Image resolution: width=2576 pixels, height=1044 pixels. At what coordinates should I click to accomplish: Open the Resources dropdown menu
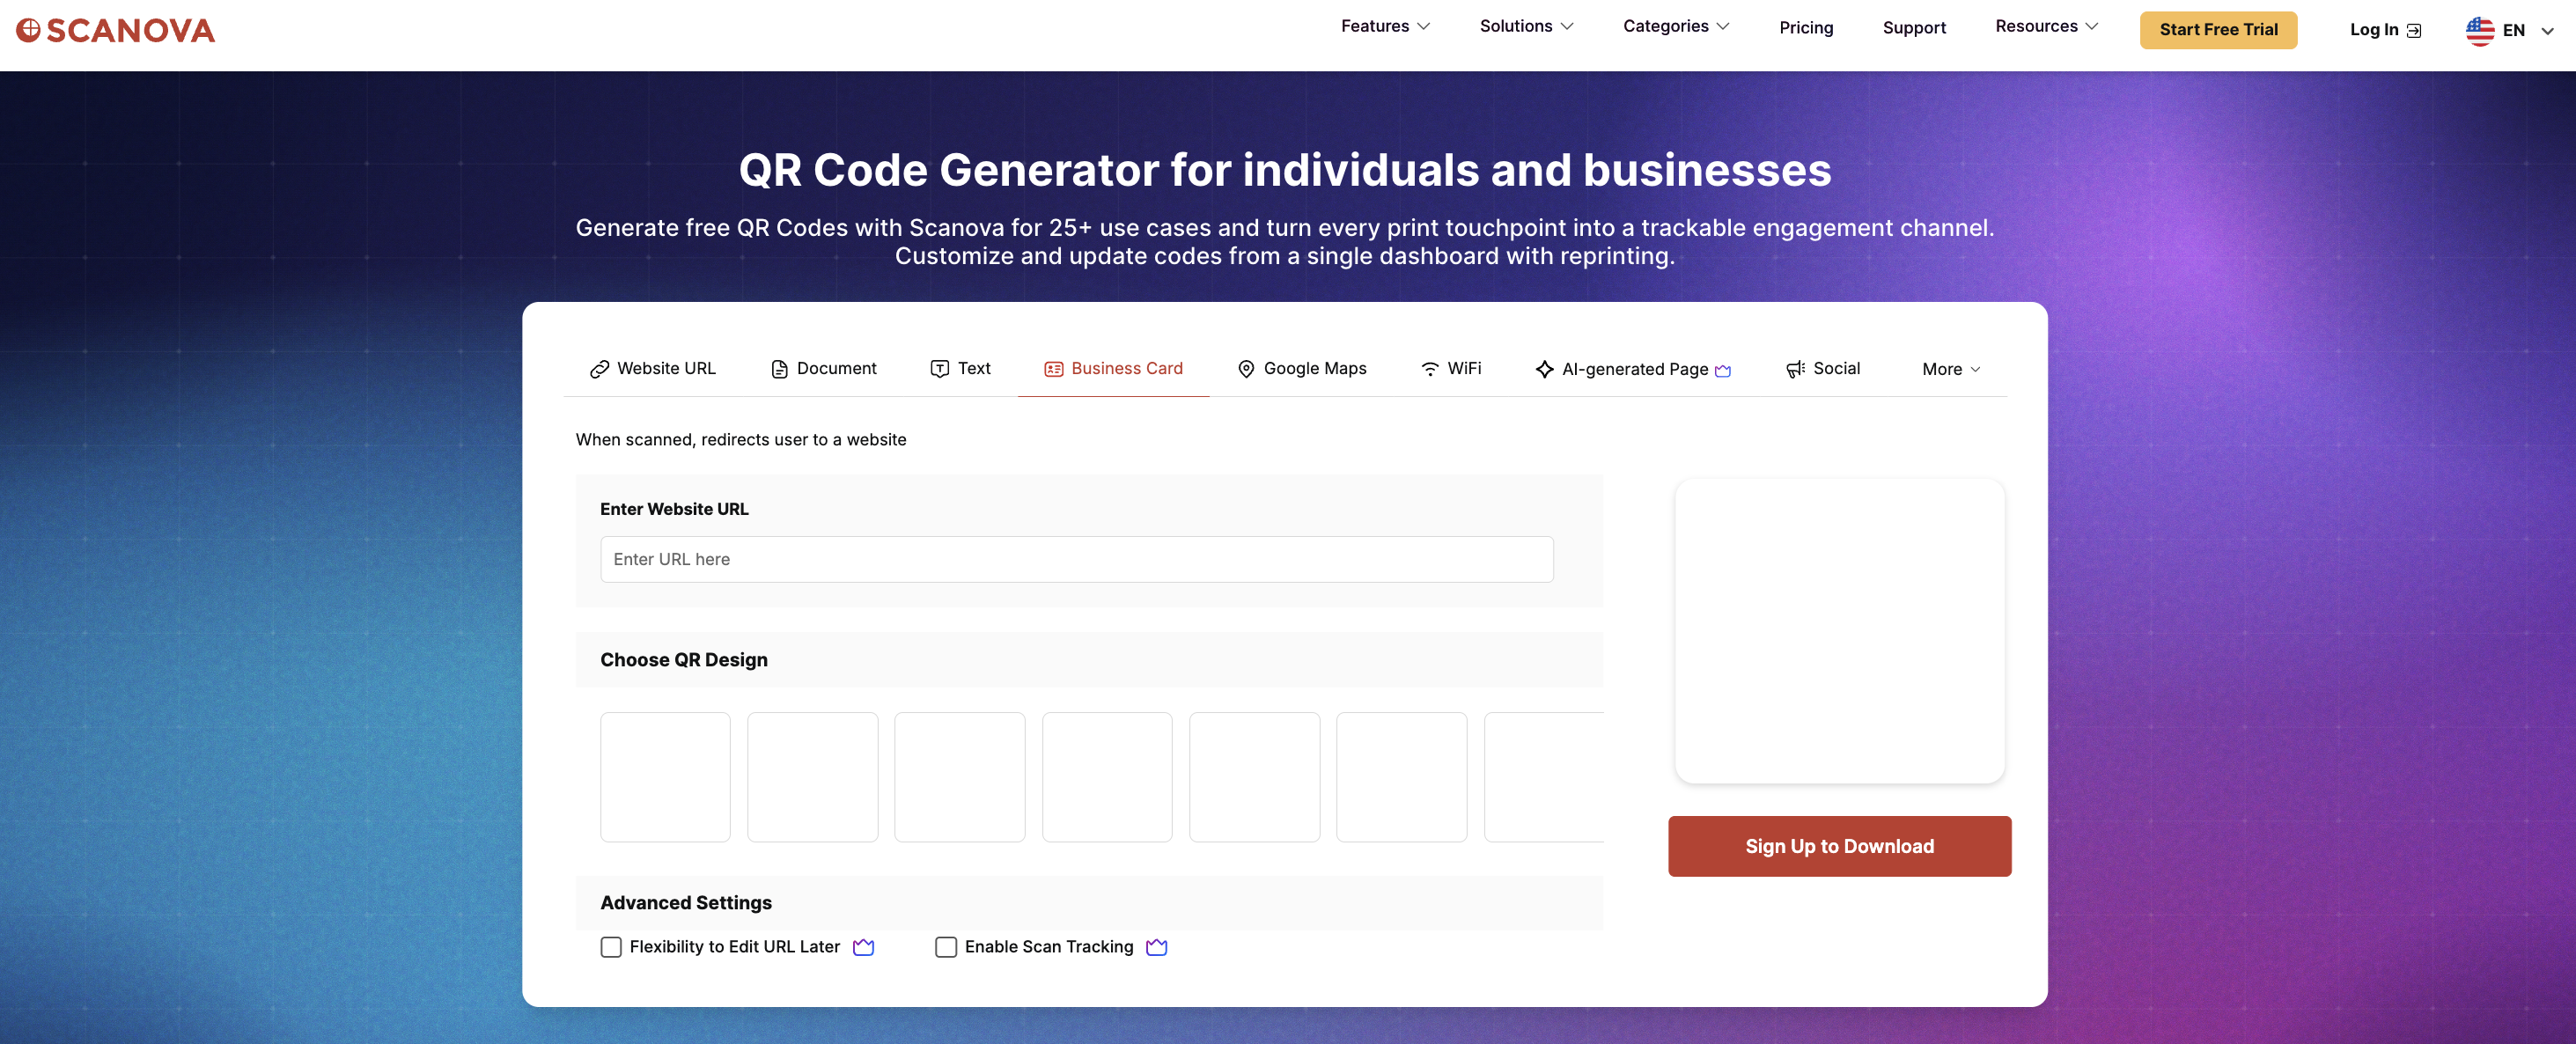pos(2046,26)
